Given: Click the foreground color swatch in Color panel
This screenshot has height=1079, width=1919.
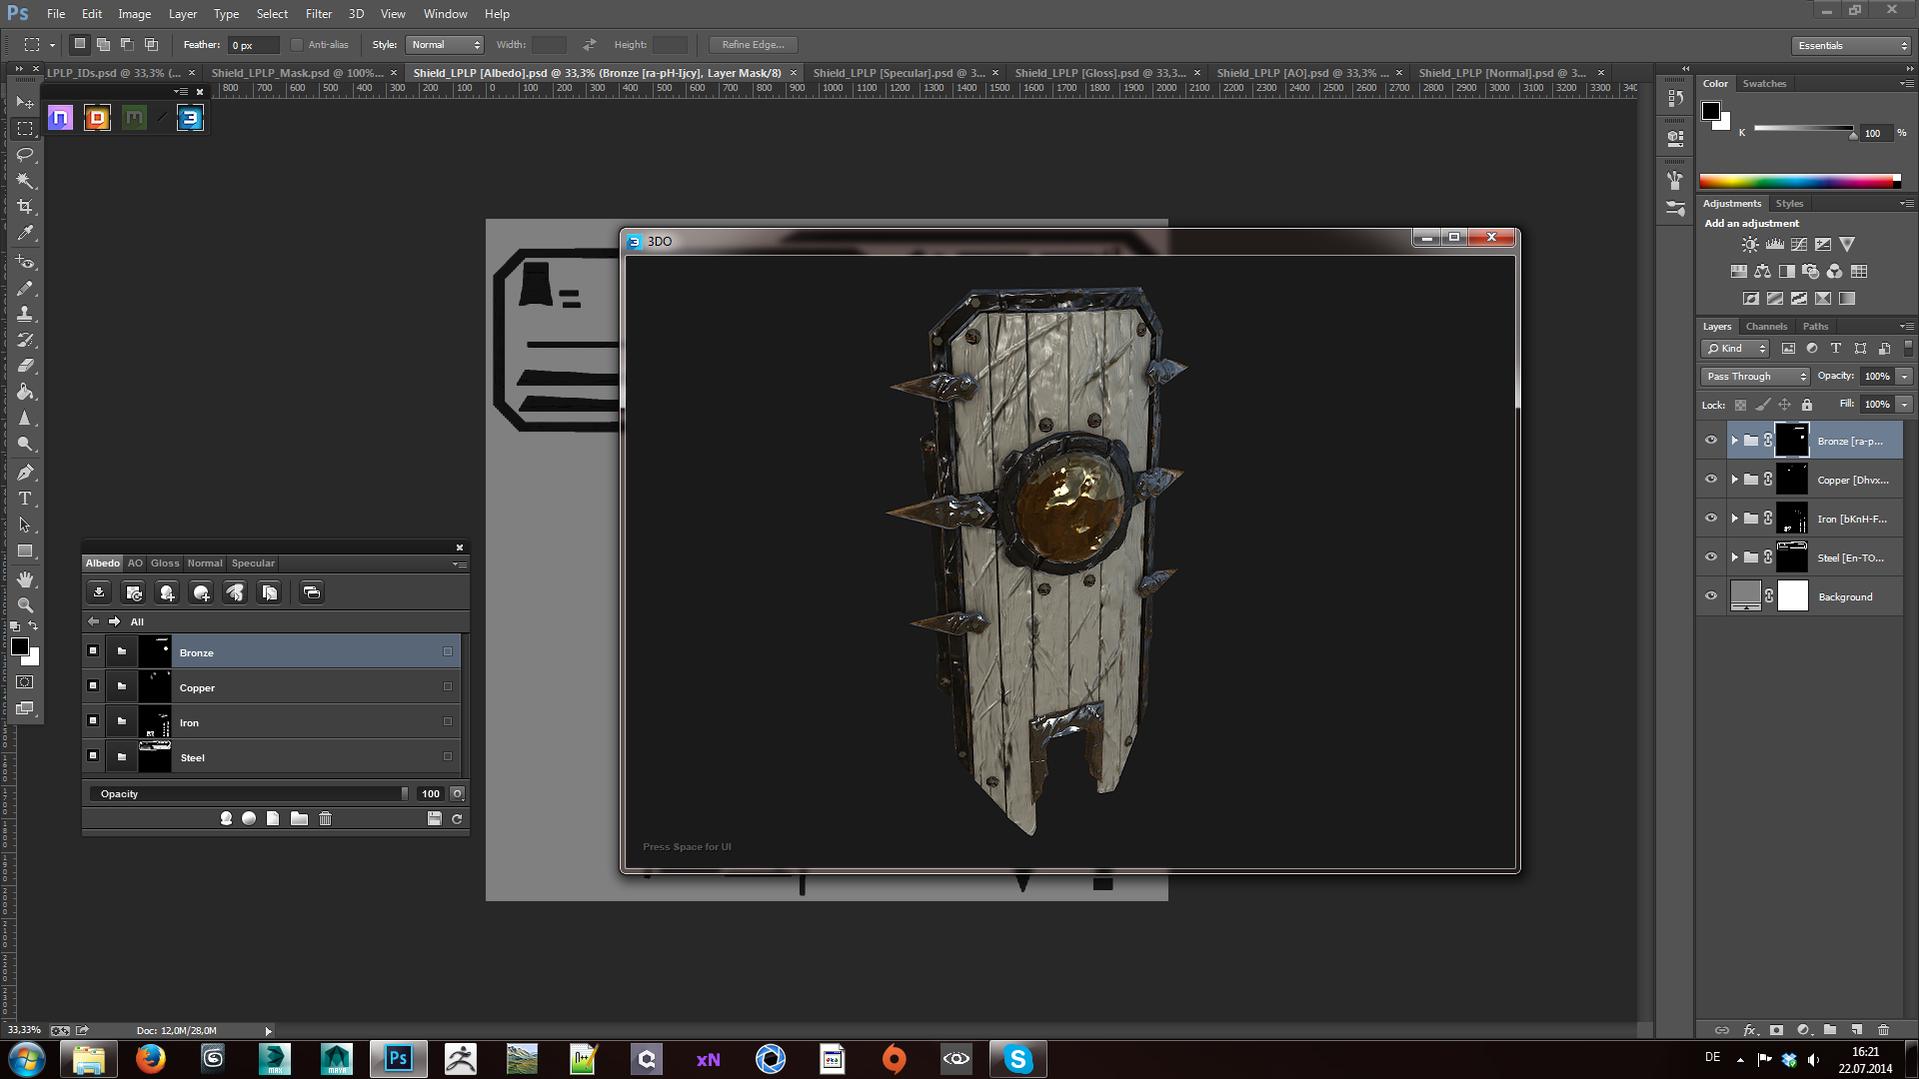Looking at the screenshot, I should click(x=1711, y=111).
